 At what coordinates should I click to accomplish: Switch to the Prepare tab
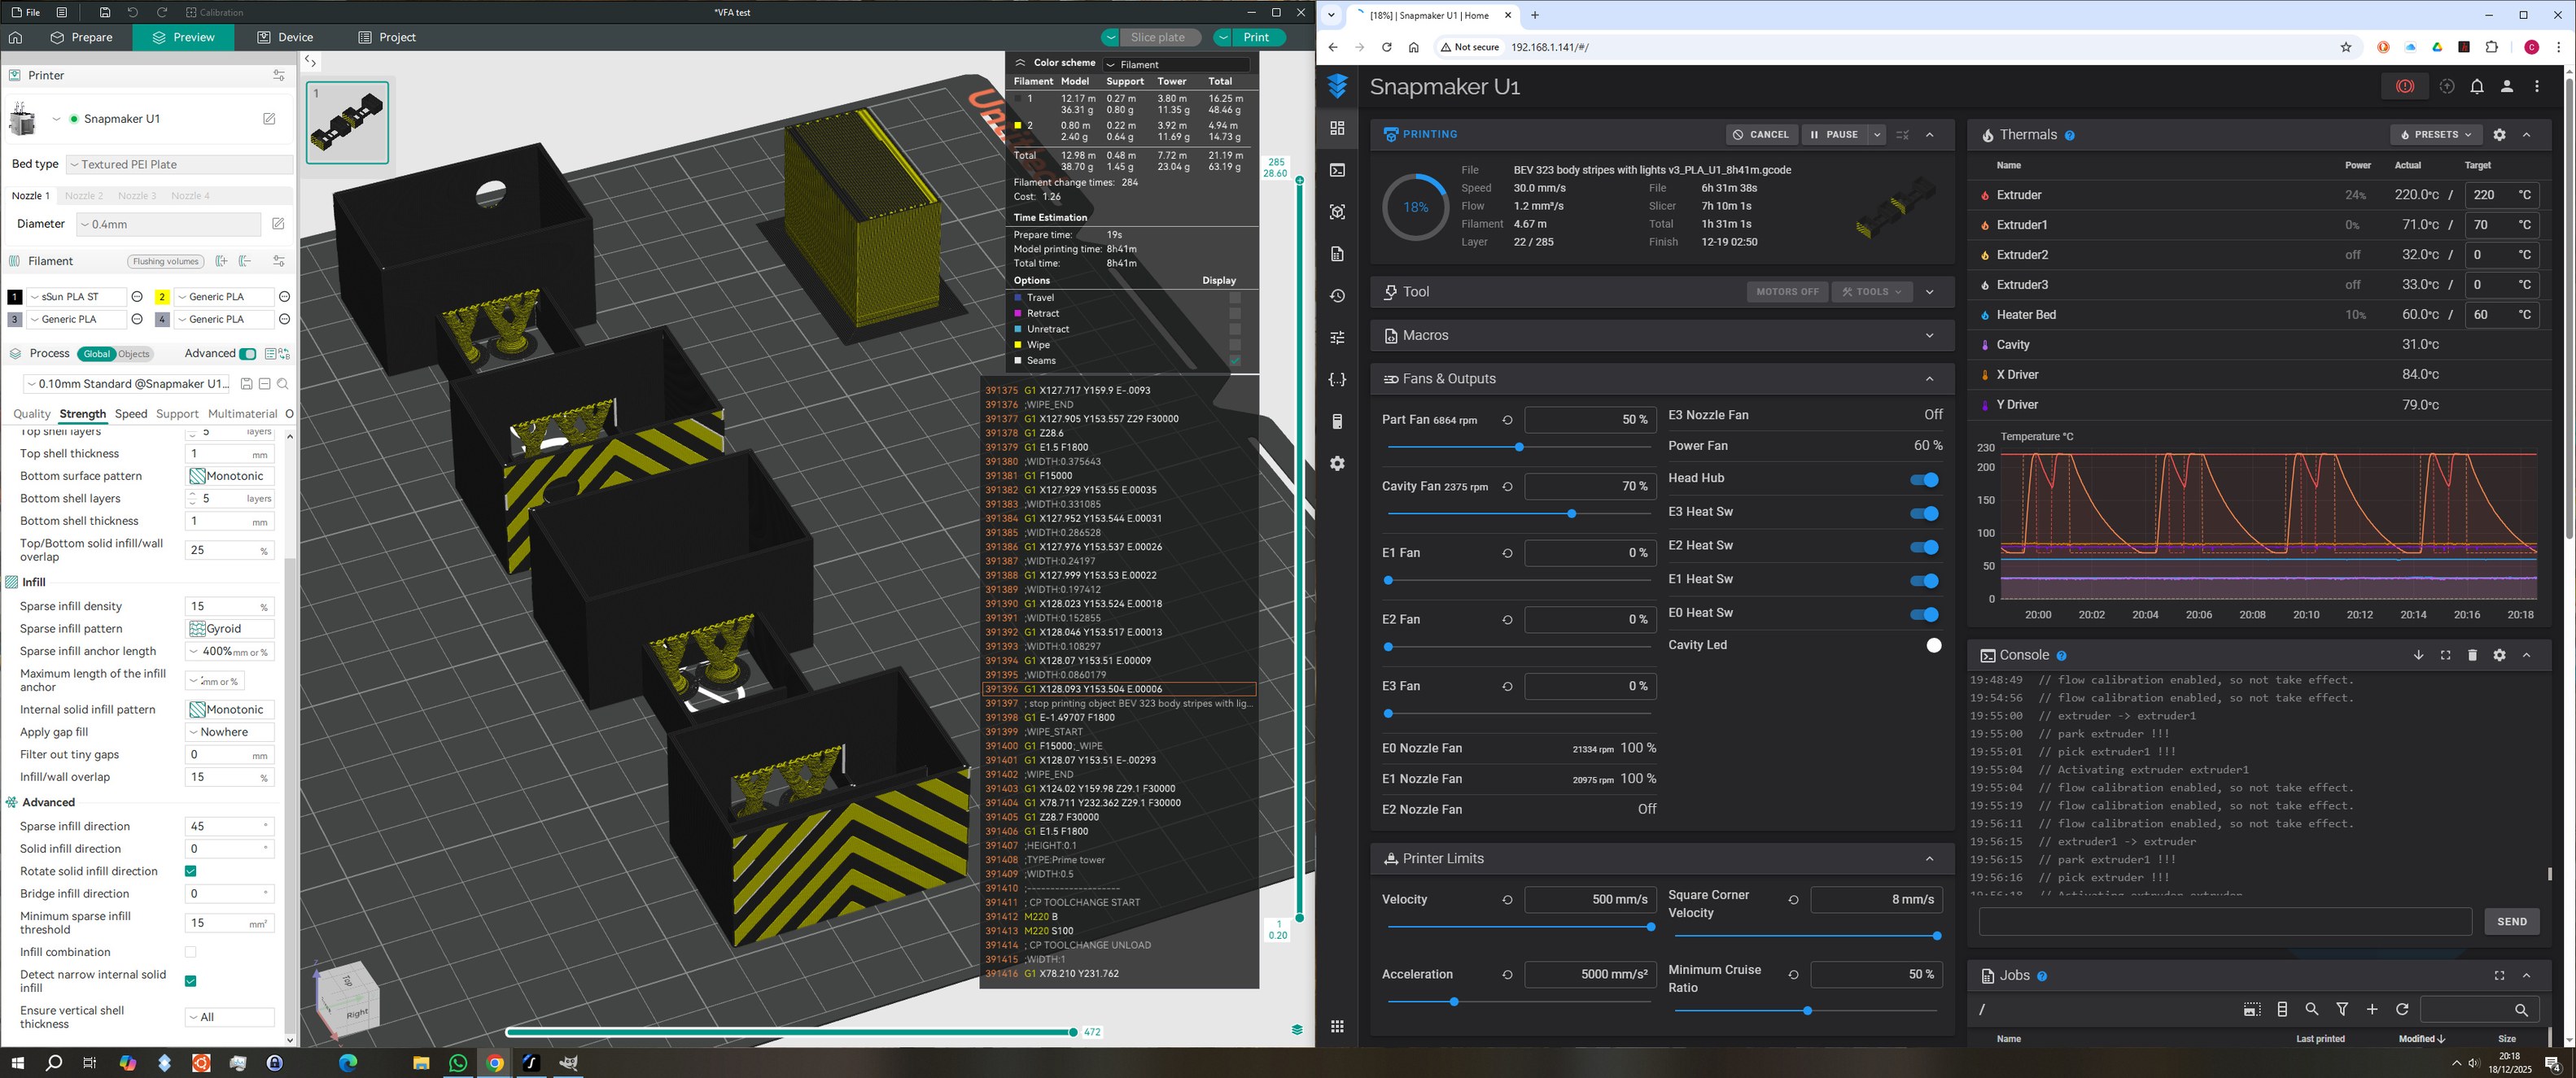pyautogui.click(x=81, y=37)
